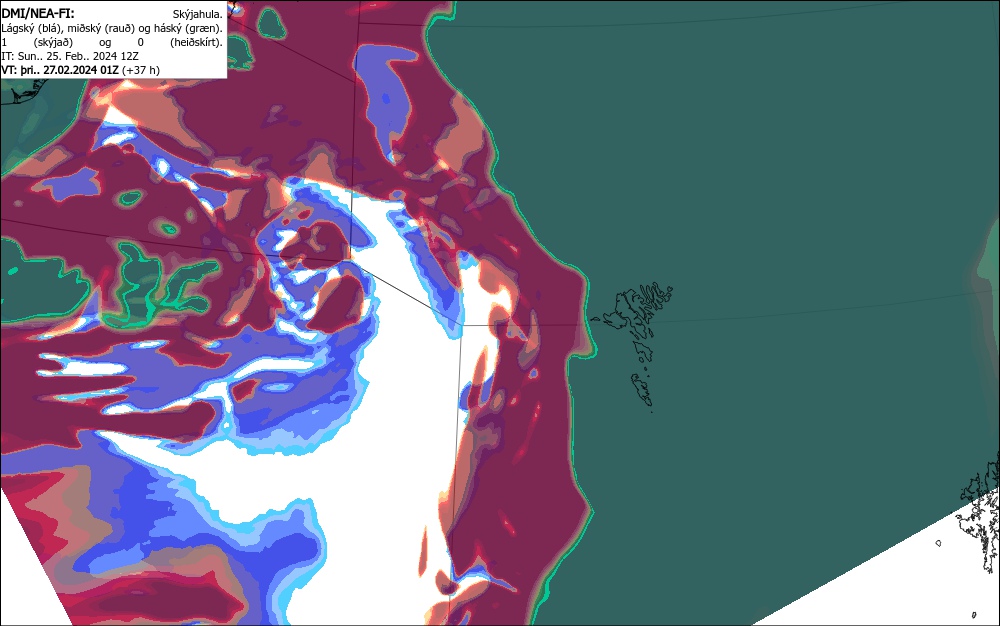Click the "DMI/NEA-FI:" legend title
Image resolution: width=1000 pixels, height=626 pixels.
point(38,13)
